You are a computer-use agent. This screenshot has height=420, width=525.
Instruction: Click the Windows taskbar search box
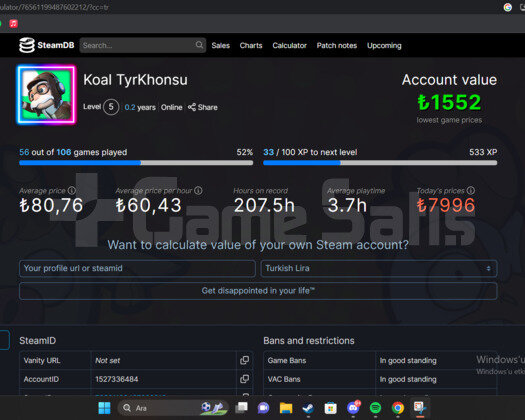pyautogui.click(x=173, y=408)
